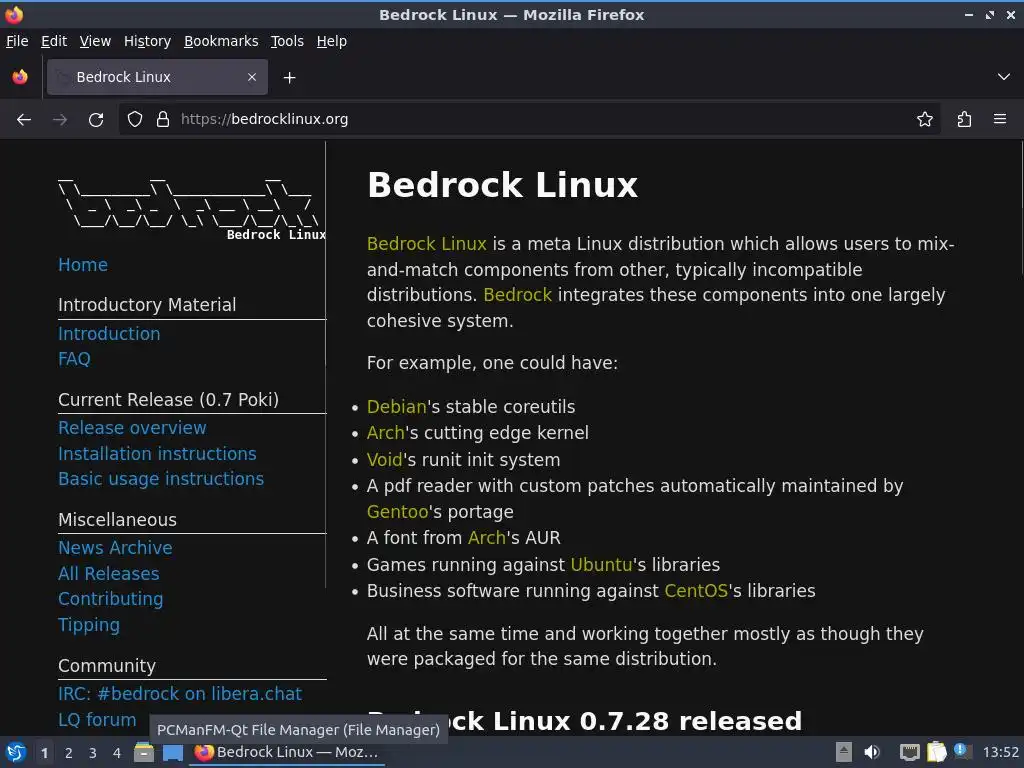Open the Arch link beside 'AUR'
The image size is (1024, 768).
[487, 538]
